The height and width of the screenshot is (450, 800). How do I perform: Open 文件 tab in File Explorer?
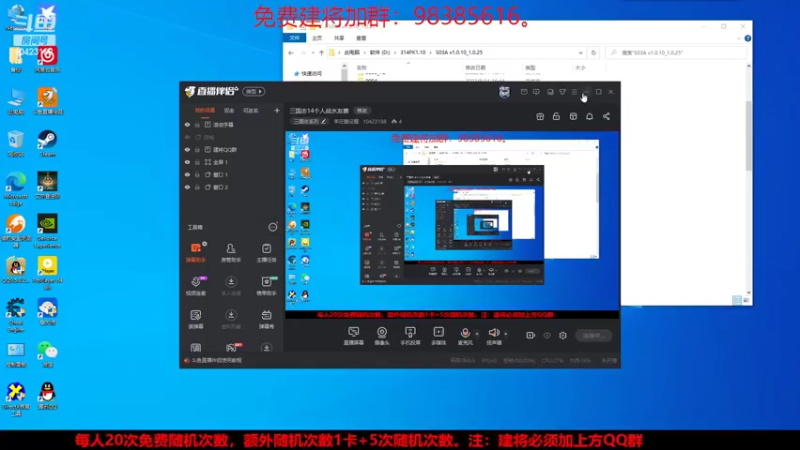294,38
